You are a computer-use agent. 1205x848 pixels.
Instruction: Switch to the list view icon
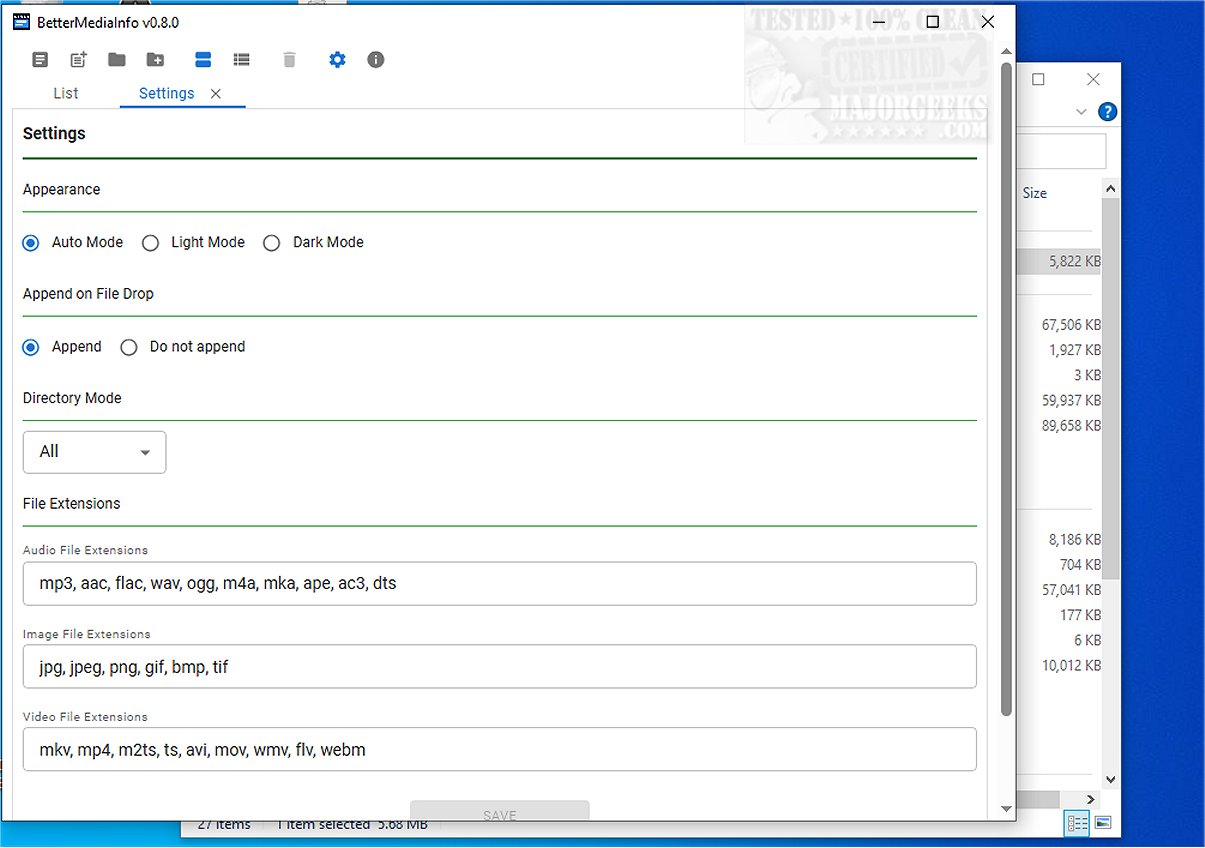click(241, 60)
